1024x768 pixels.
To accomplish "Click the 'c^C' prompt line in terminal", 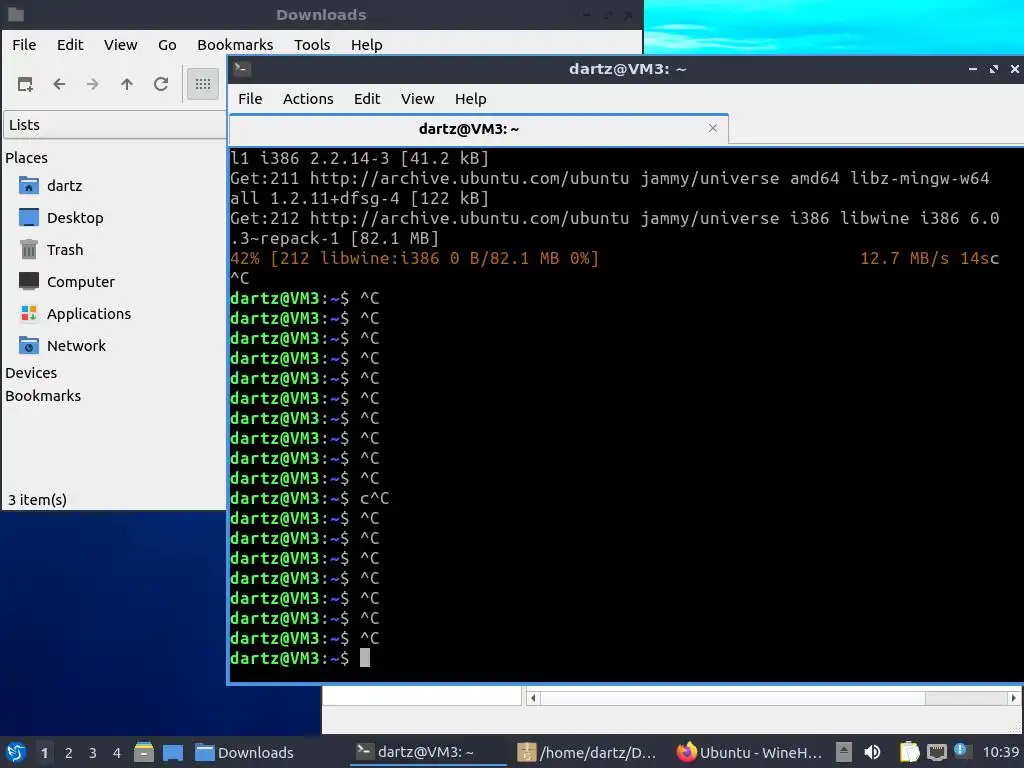I will (x=310, y=498).
